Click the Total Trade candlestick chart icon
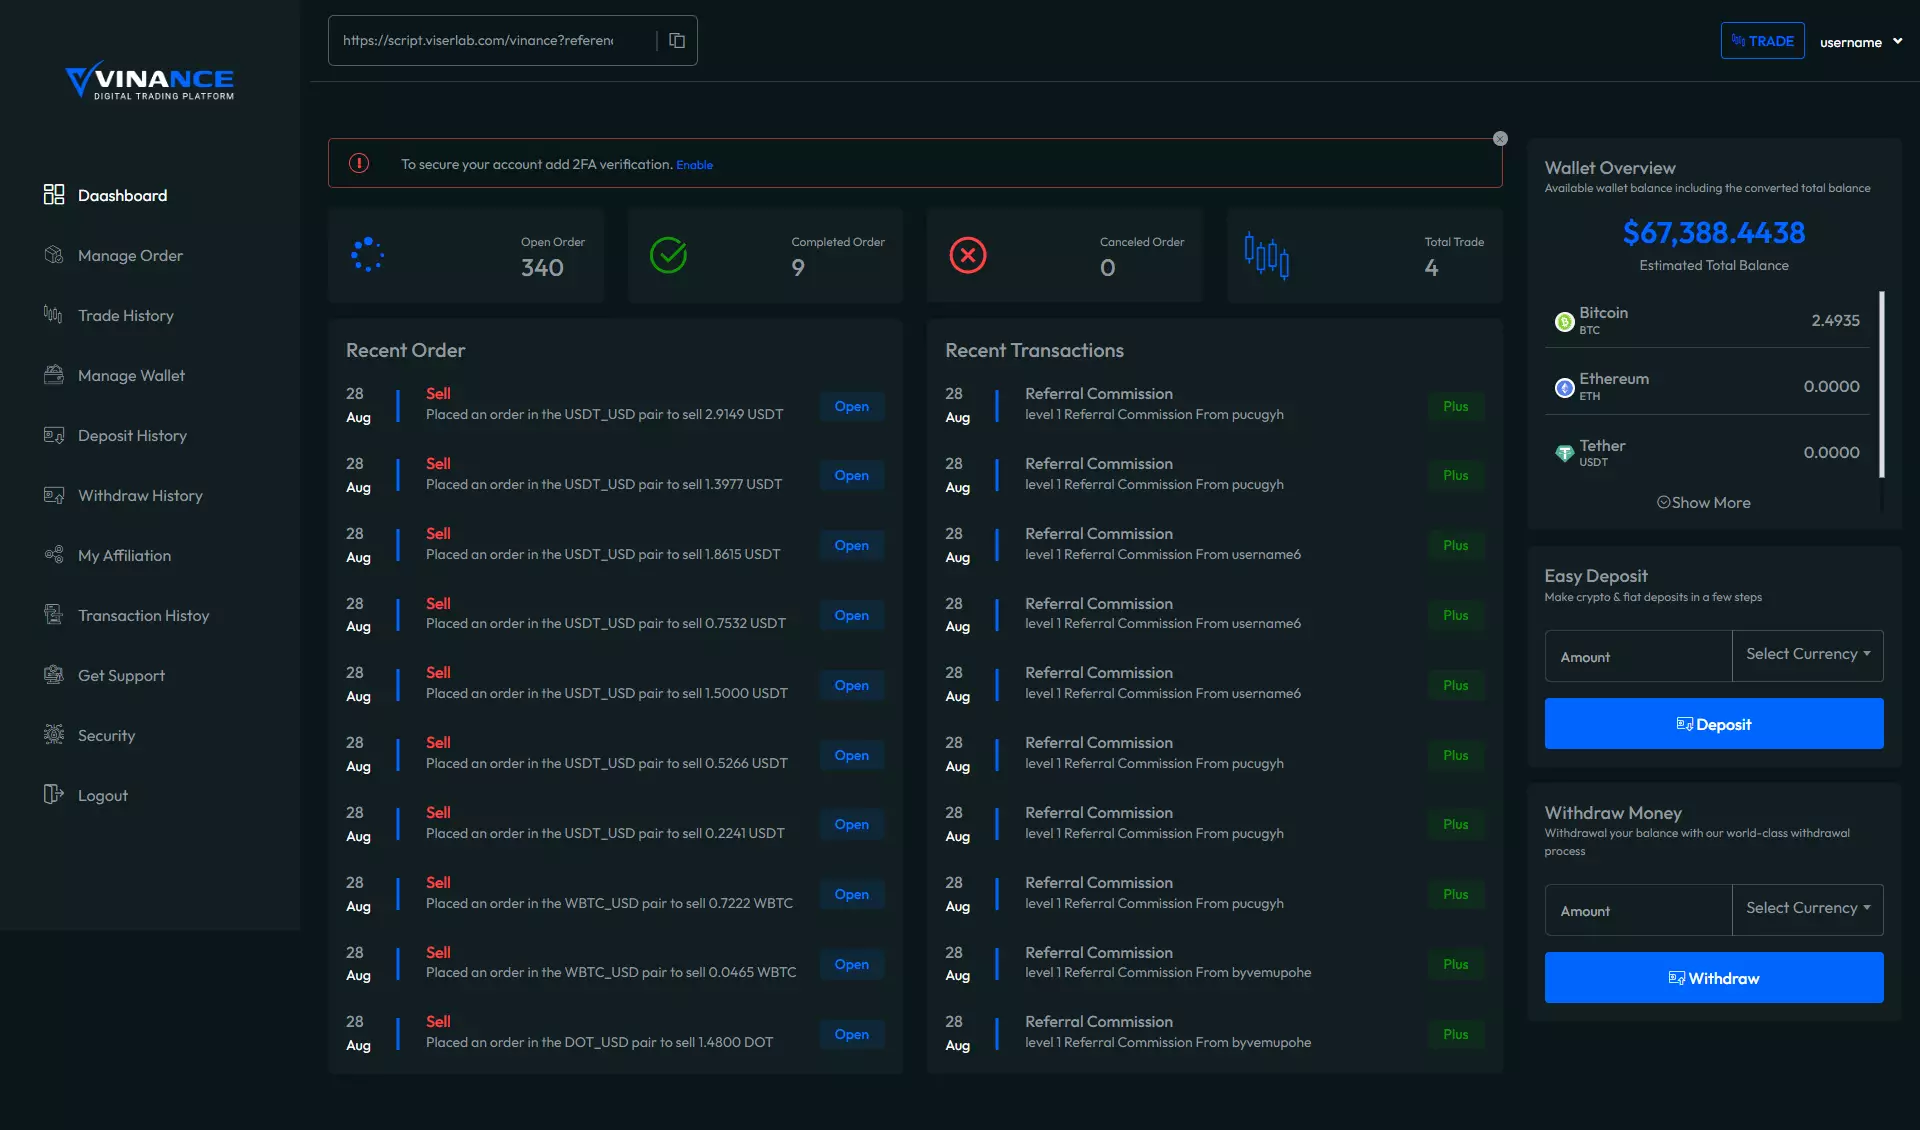 point(1267,255)
